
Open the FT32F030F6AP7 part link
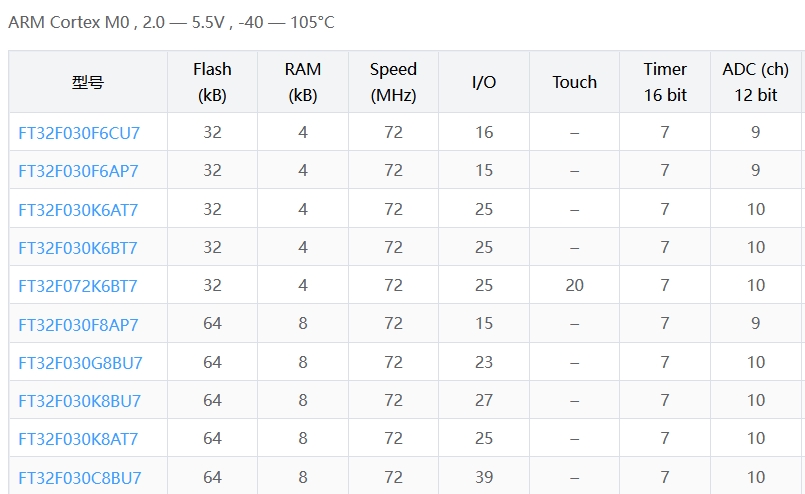click(78, 171)
